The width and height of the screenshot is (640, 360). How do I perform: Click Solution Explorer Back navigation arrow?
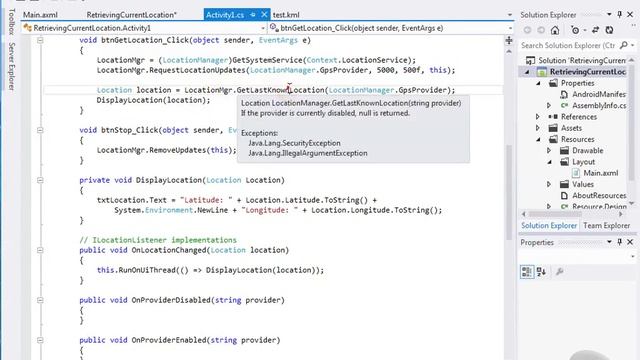tap(527, 30)
